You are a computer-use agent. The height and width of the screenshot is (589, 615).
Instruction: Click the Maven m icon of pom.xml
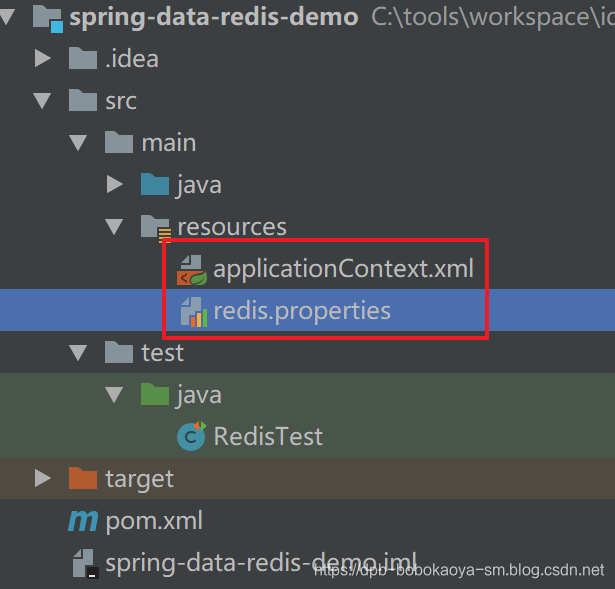(x=83, y=521)
